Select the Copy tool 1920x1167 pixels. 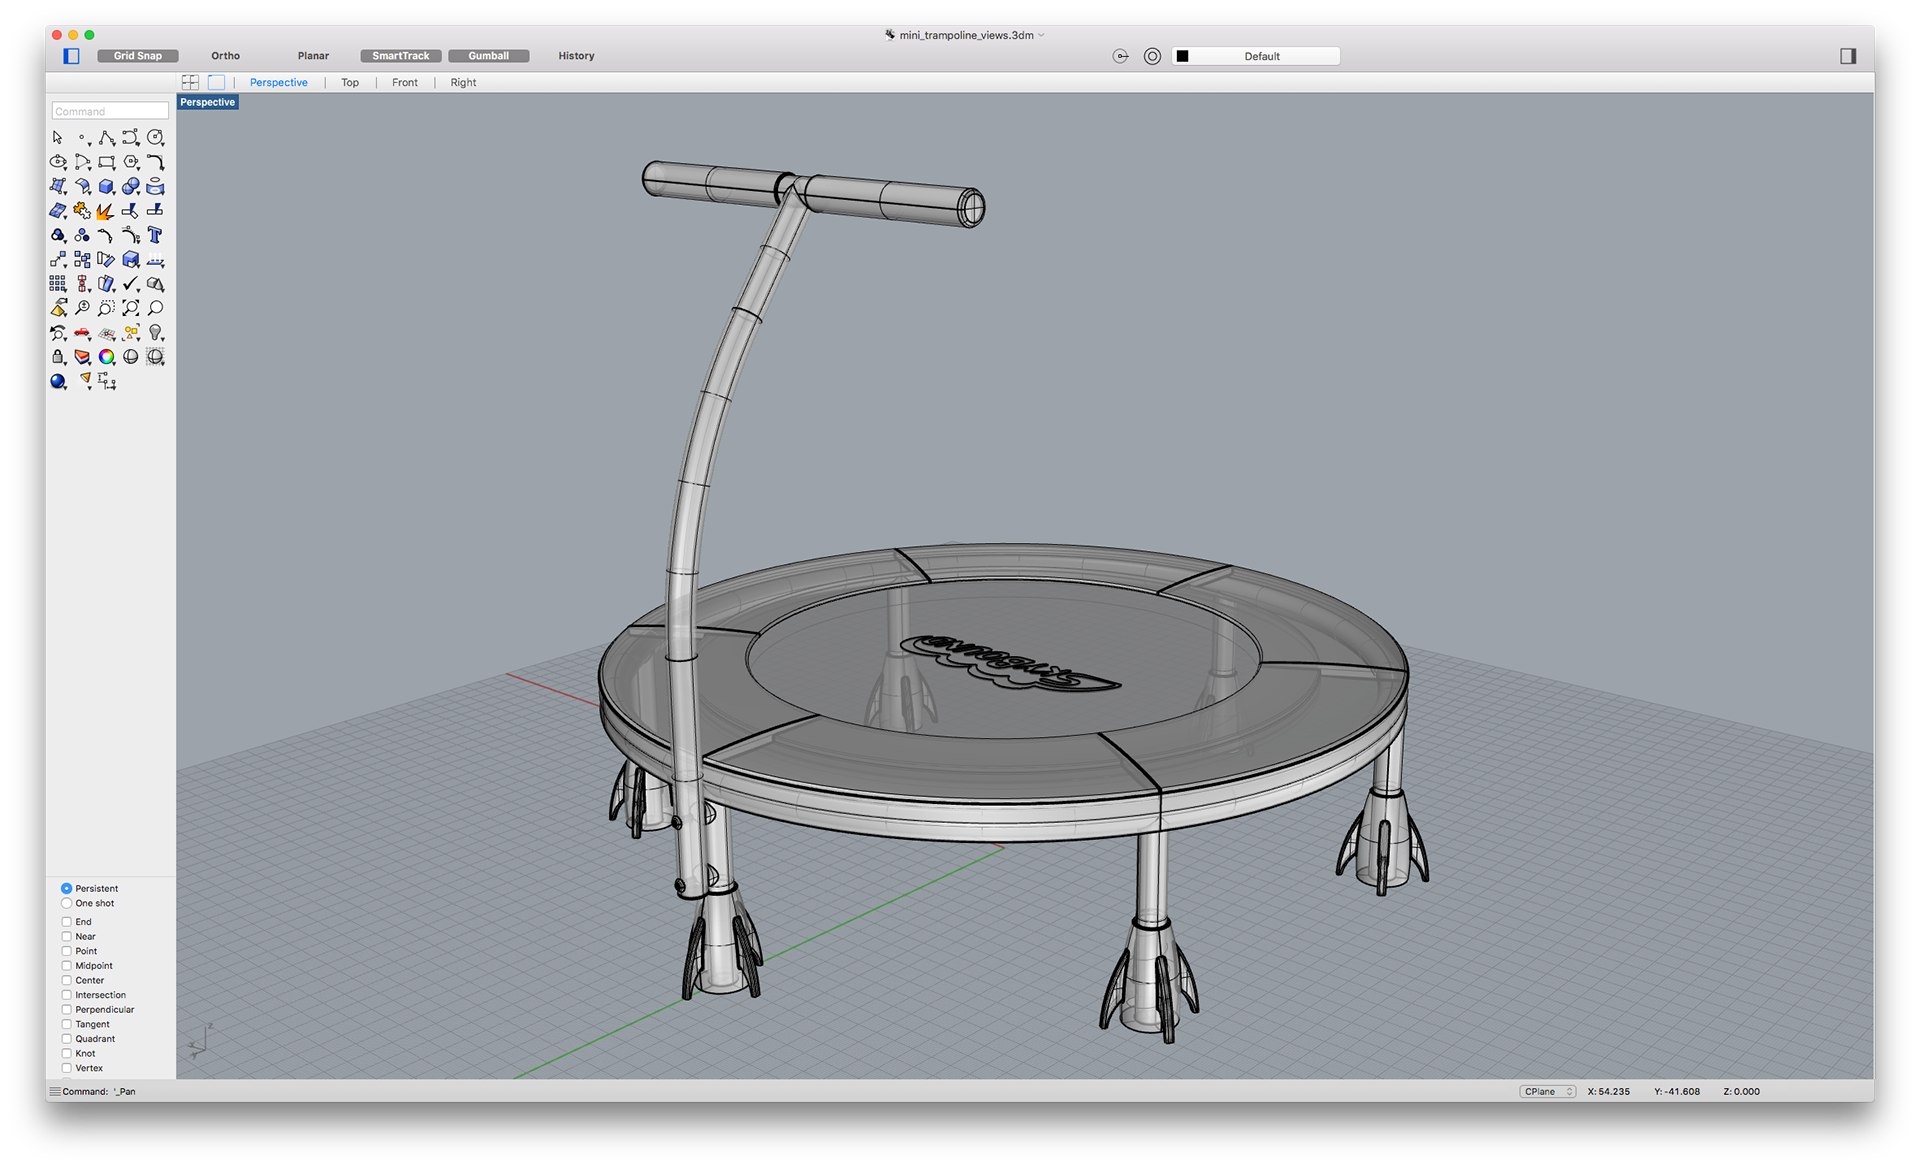82,260
